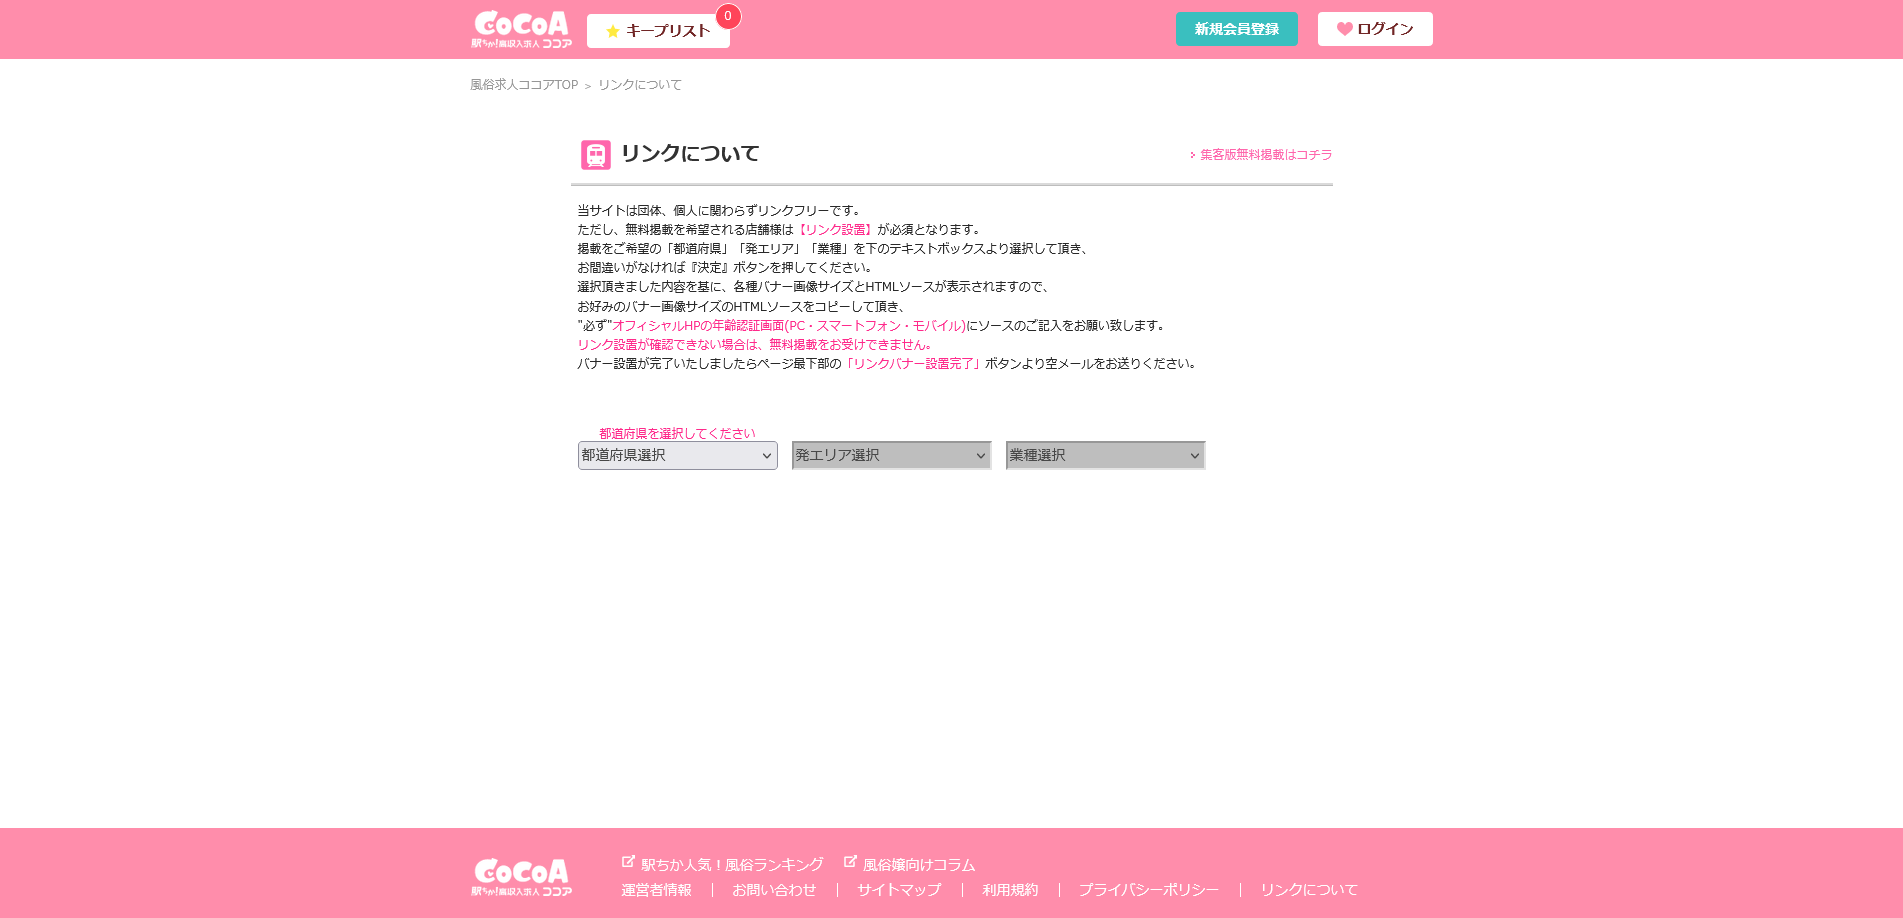Open the 発エリア選択 dropdown
Image resolution: width=1903 pixels, height=918 pixels.
[892, 455]
